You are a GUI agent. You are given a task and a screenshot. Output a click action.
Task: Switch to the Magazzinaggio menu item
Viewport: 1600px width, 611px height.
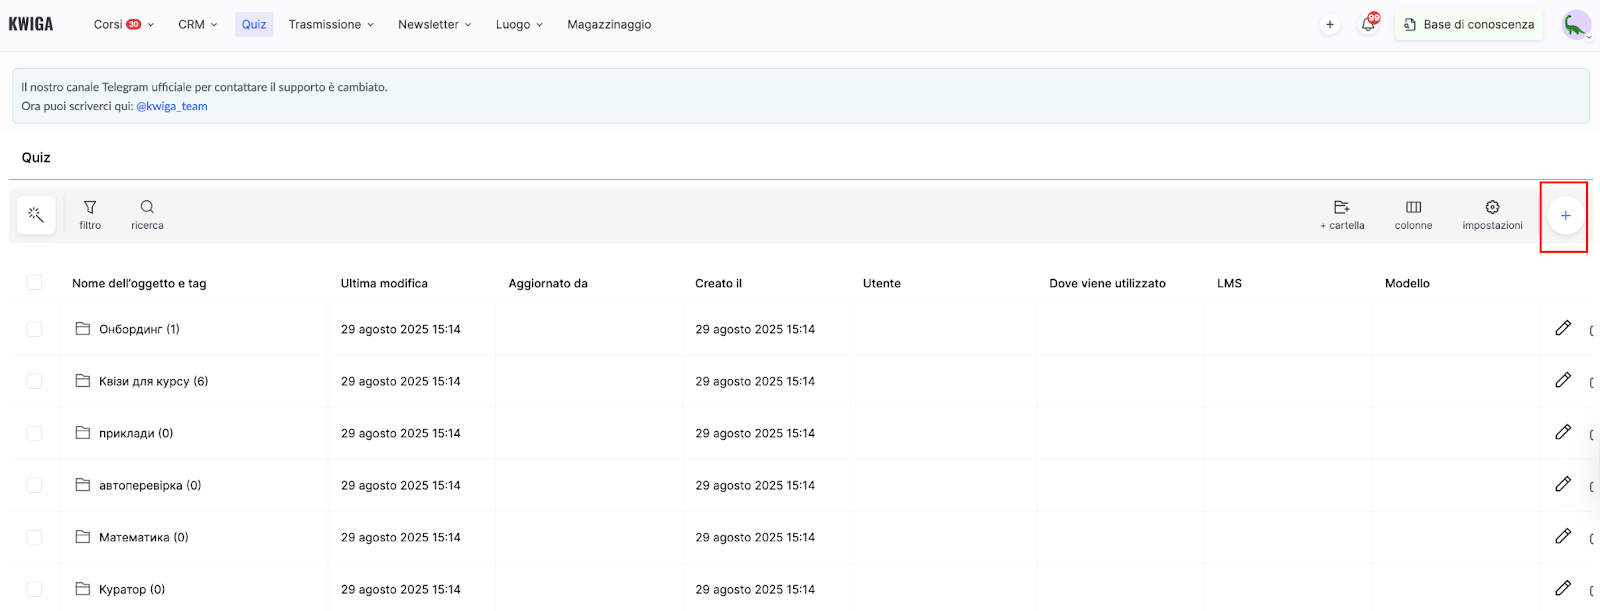click(608, 25)
